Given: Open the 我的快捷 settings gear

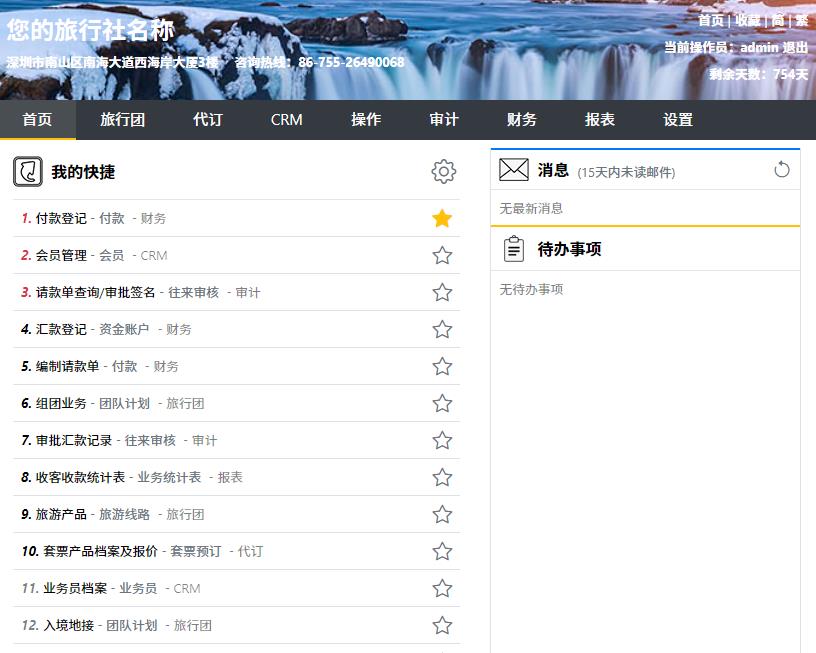Looking at the screenshot, I should [x=443, y=171].
